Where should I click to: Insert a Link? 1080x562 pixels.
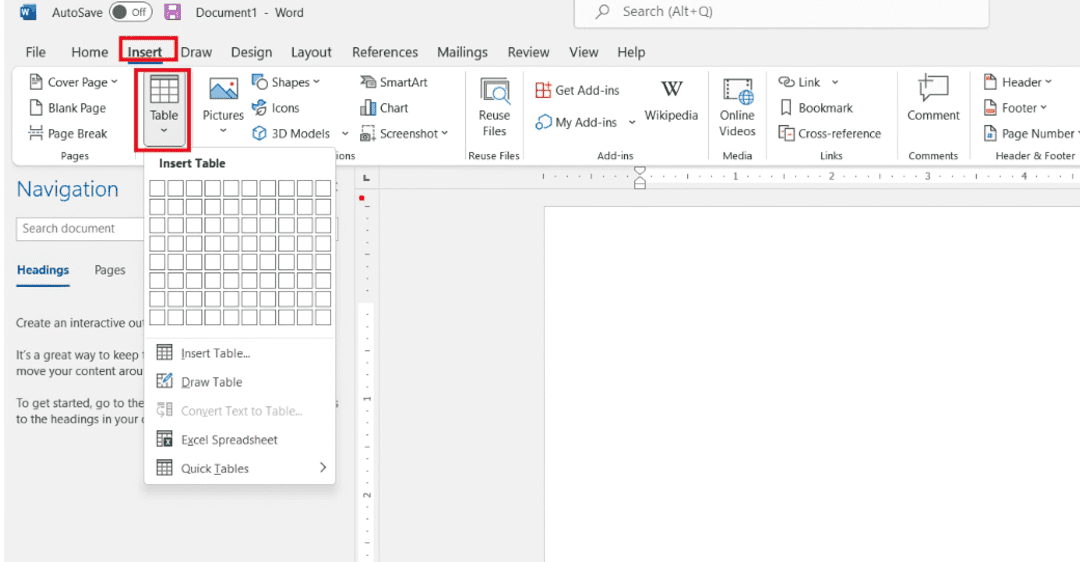point(799,82)
